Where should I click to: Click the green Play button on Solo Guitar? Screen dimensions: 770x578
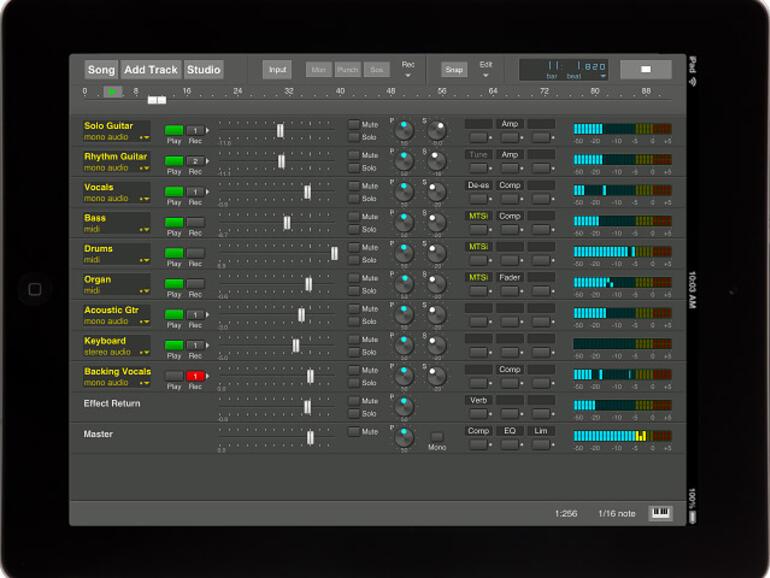point(174,130)
